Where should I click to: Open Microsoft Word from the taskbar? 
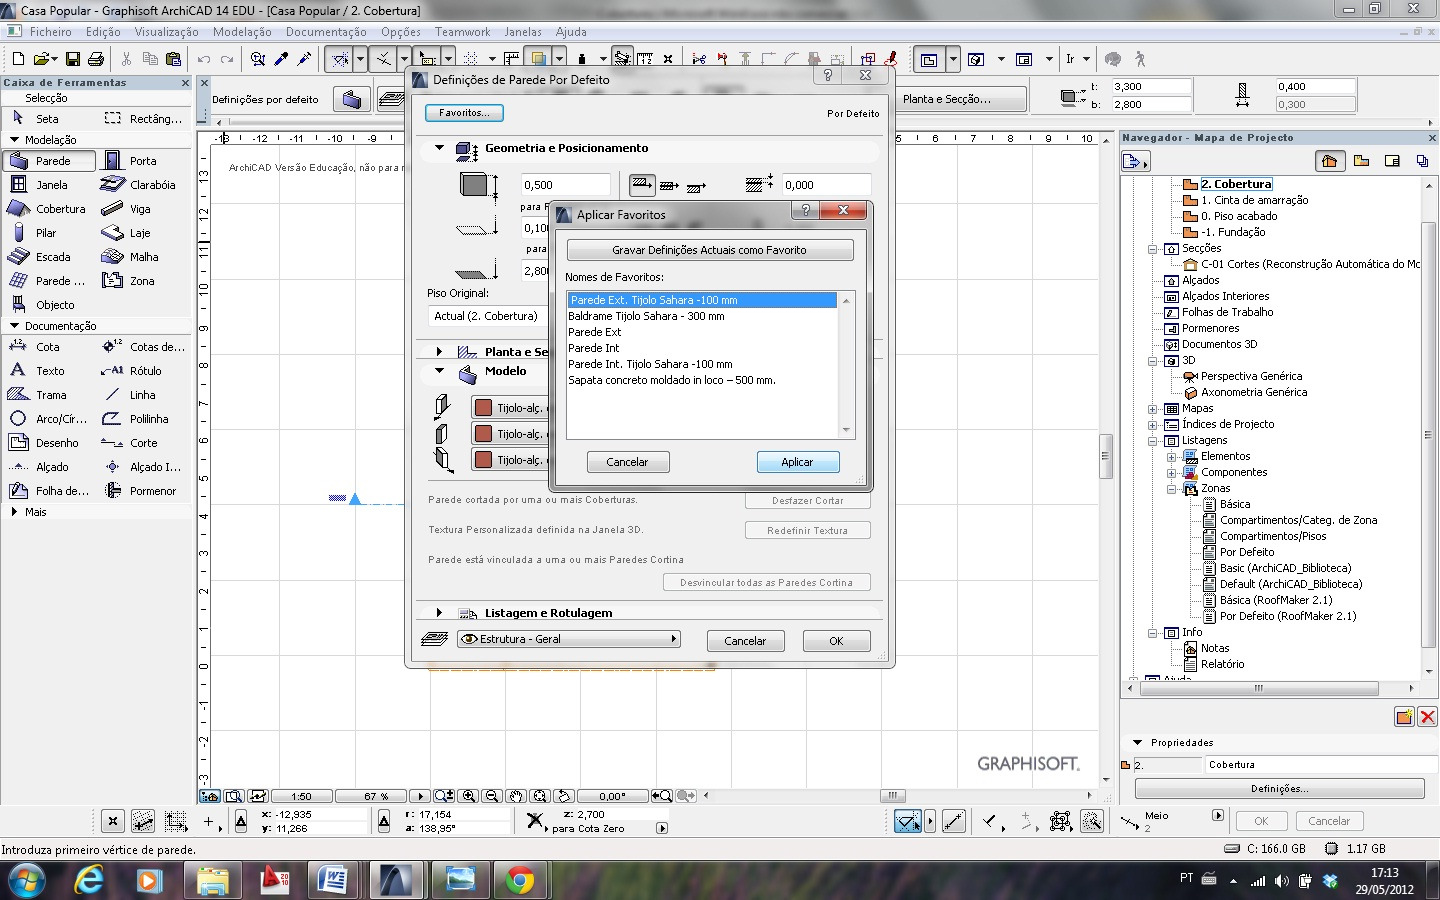tap(331, 880)
